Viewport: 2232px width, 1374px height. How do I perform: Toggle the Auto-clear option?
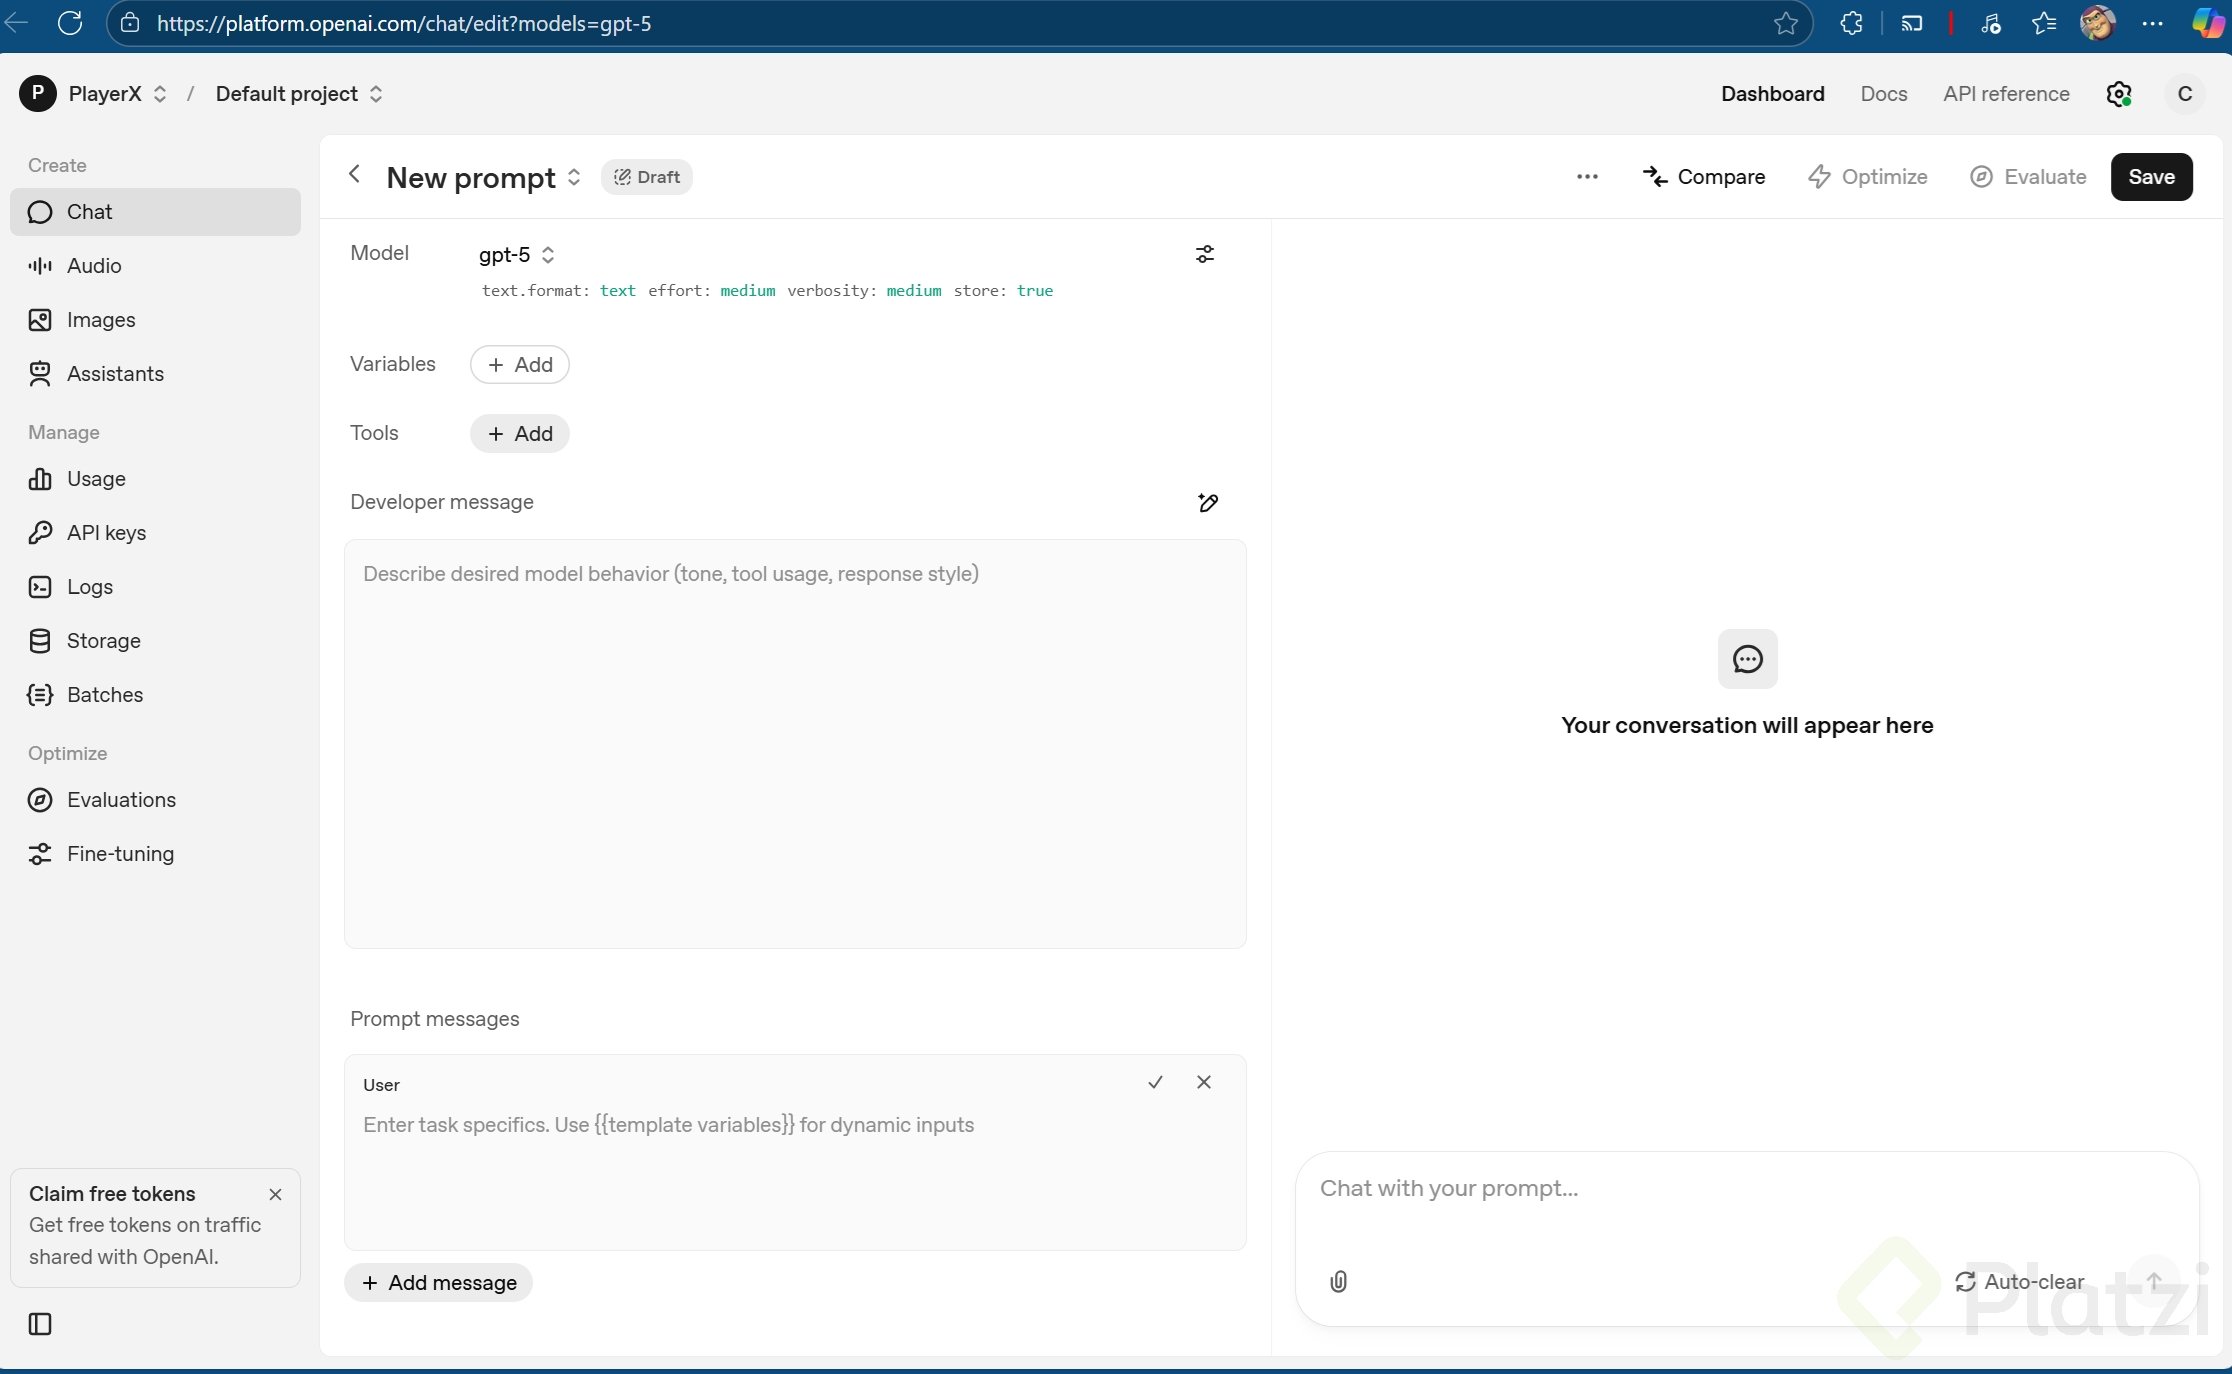tap(2020, 1281)
